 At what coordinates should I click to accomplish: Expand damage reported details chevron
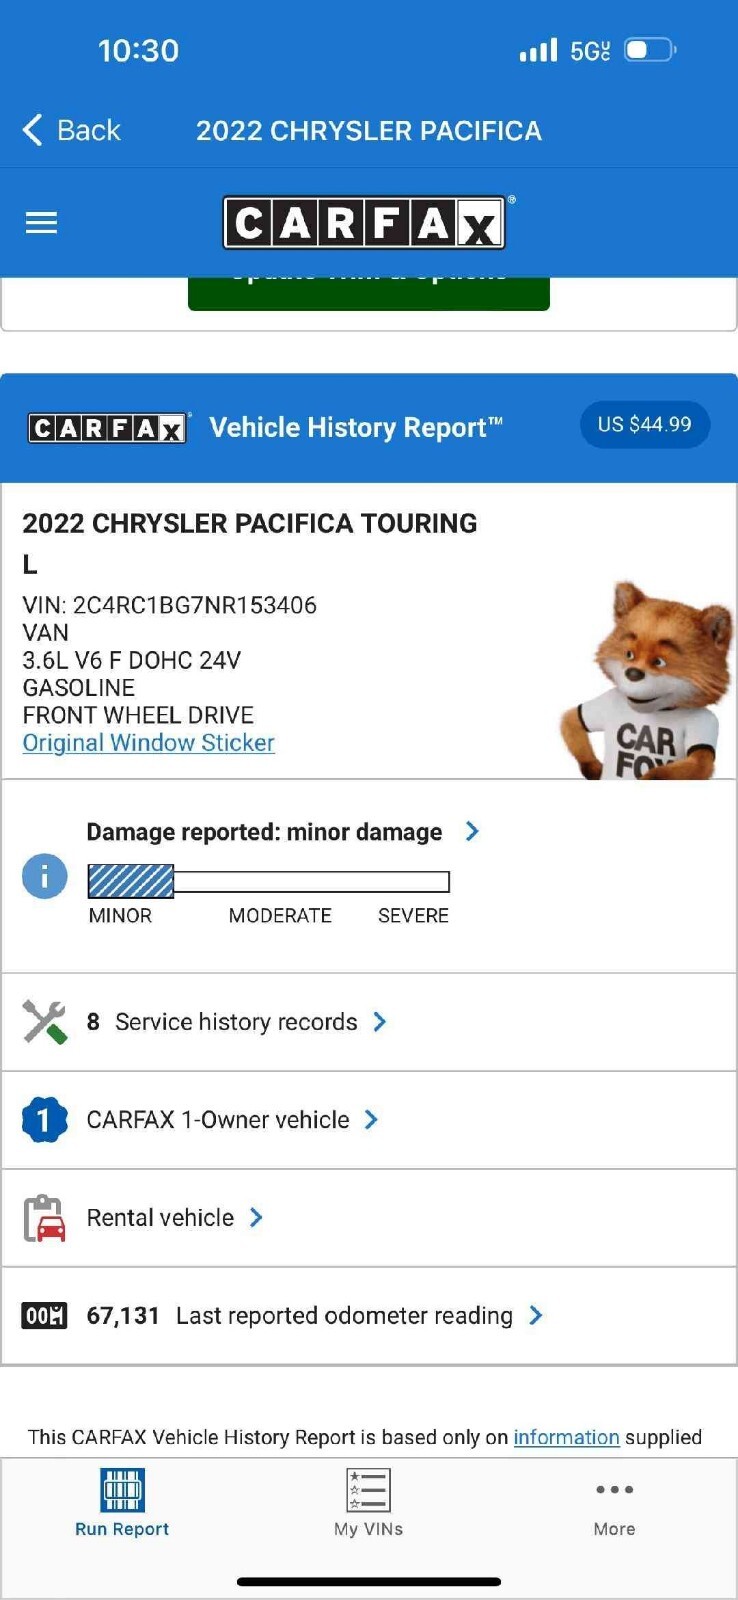[472, 831]
